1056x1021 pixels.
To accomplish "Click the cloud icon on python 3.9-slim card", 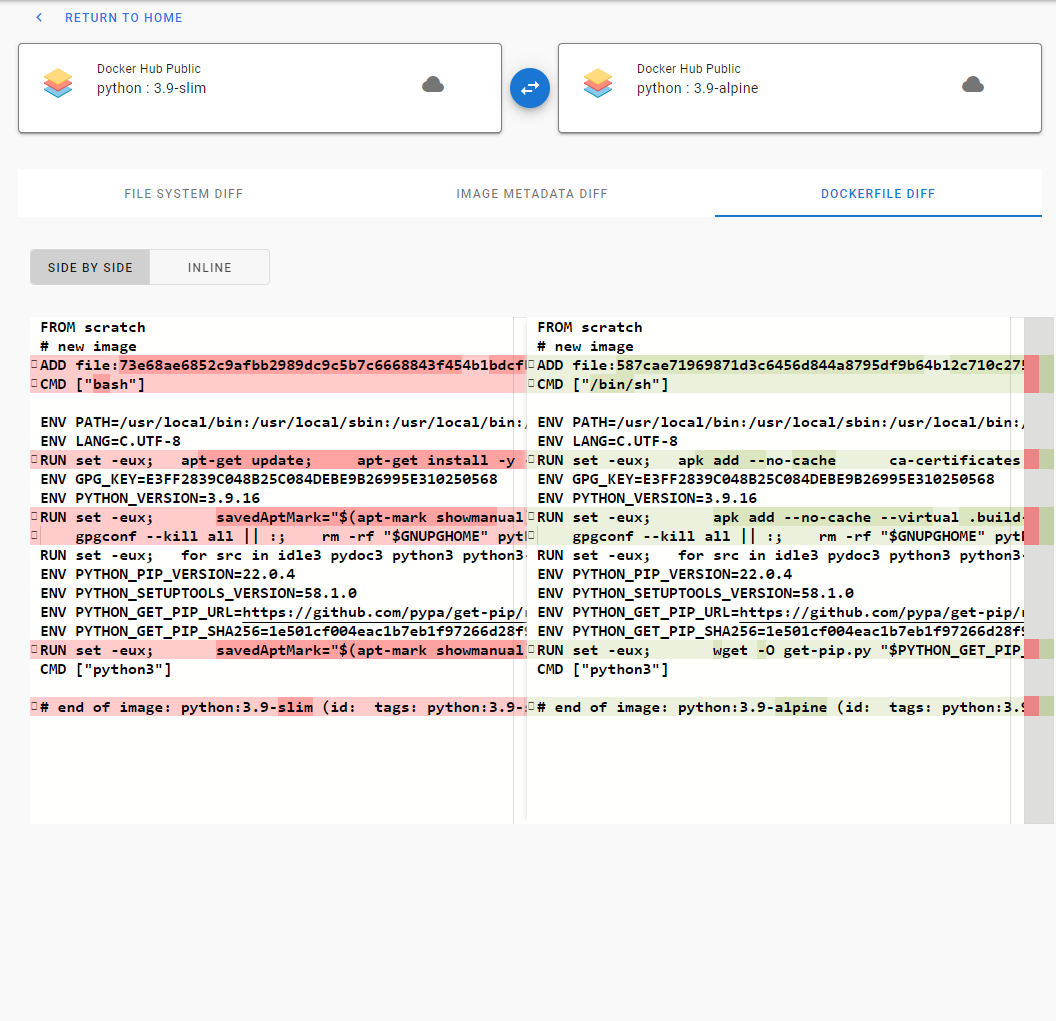I will [x=433, y=85].
